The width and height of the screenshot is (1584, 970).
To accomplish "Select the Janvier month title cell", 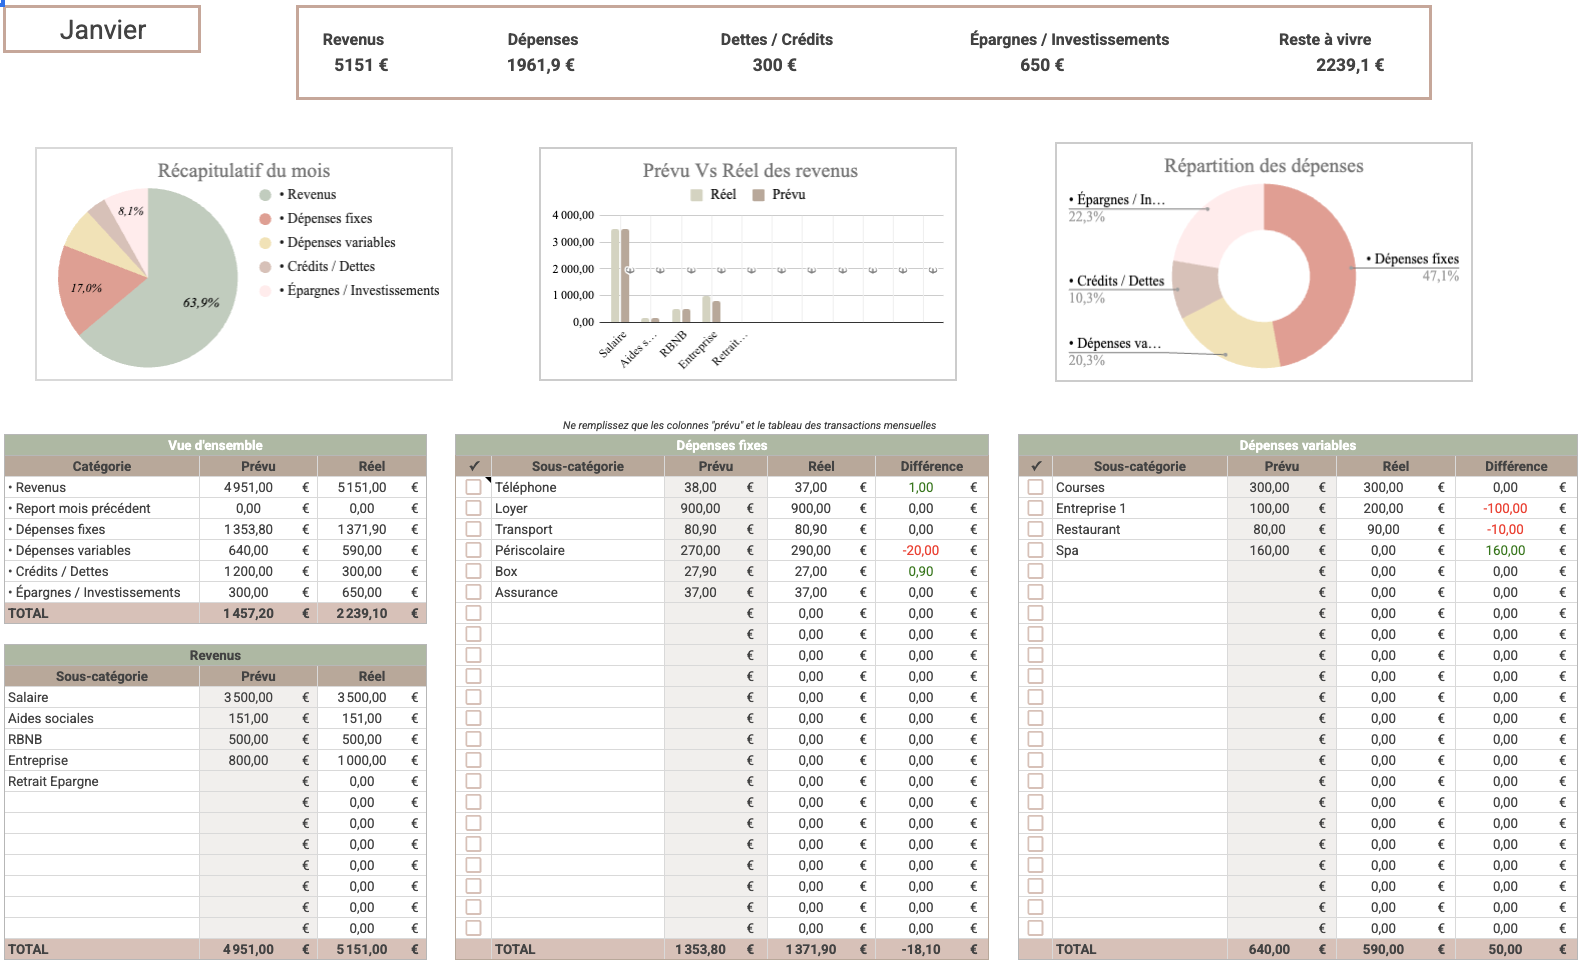I will point(102,29).
